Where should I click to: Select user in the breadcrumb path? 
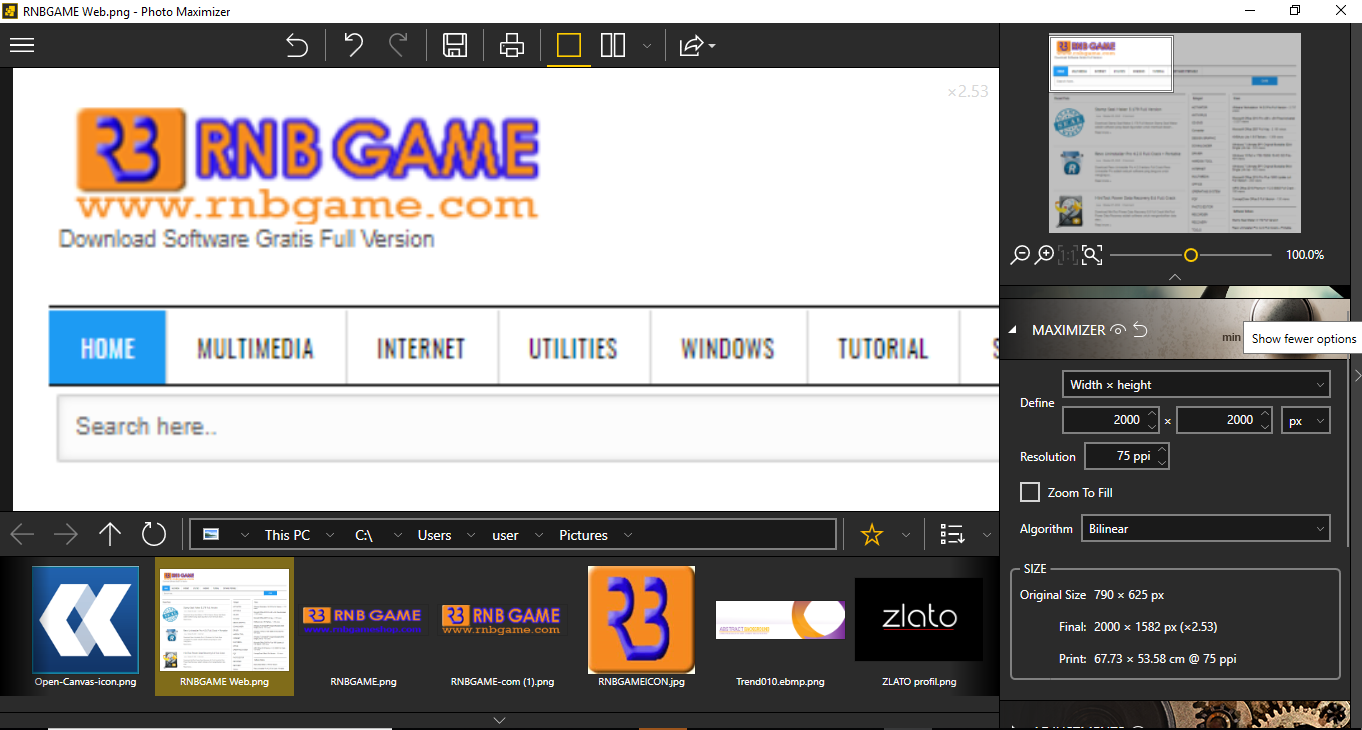tap(505, 535)
